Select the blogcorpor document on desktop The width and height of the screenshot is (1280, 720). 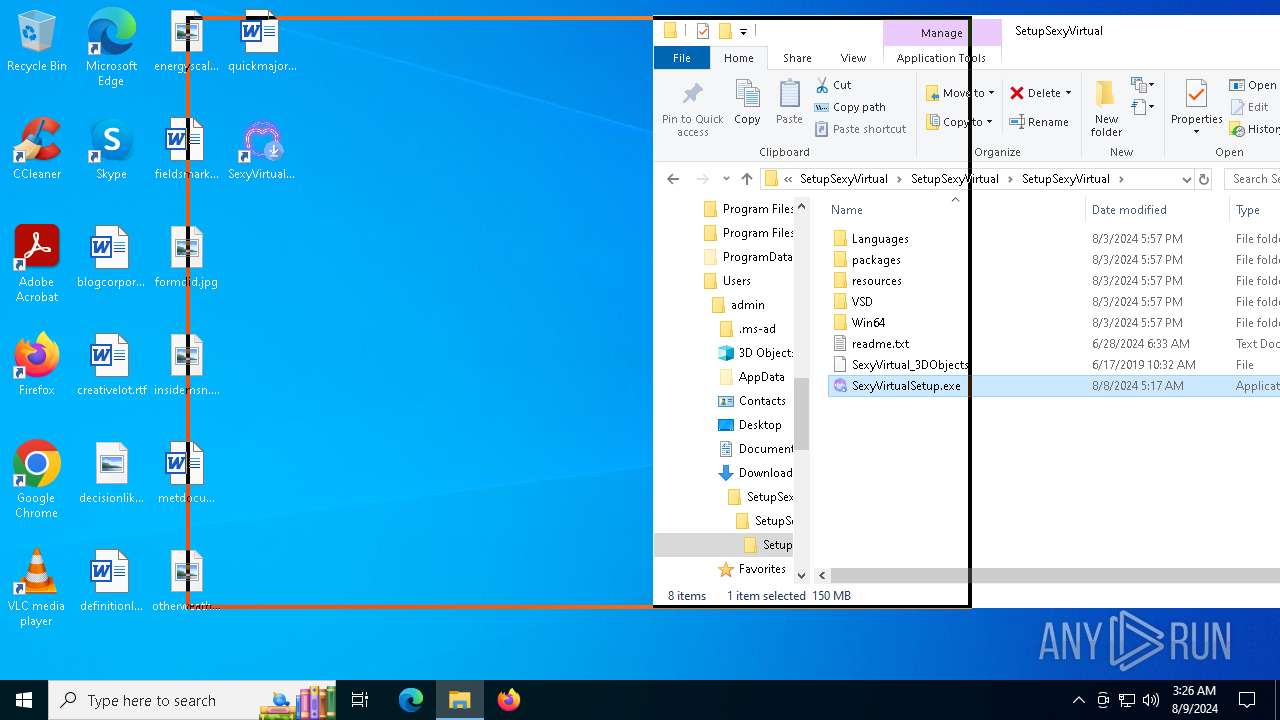[111, 256]
